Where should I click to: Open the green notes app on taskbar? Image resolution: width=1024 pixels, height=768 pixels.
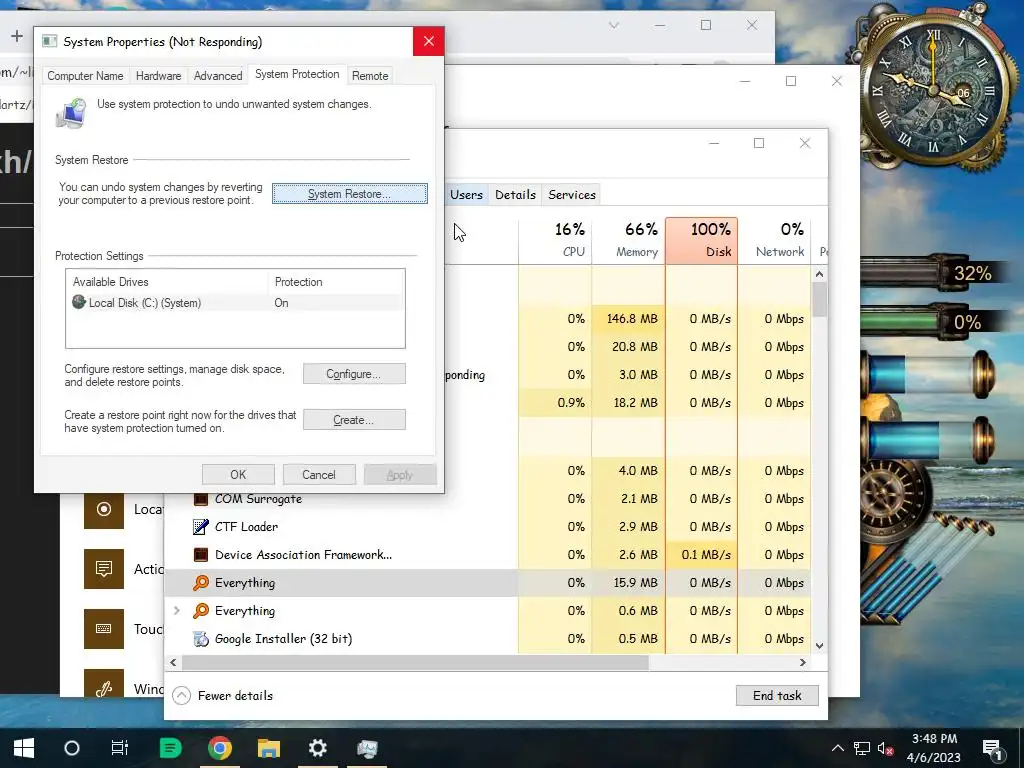pos(170,748)
